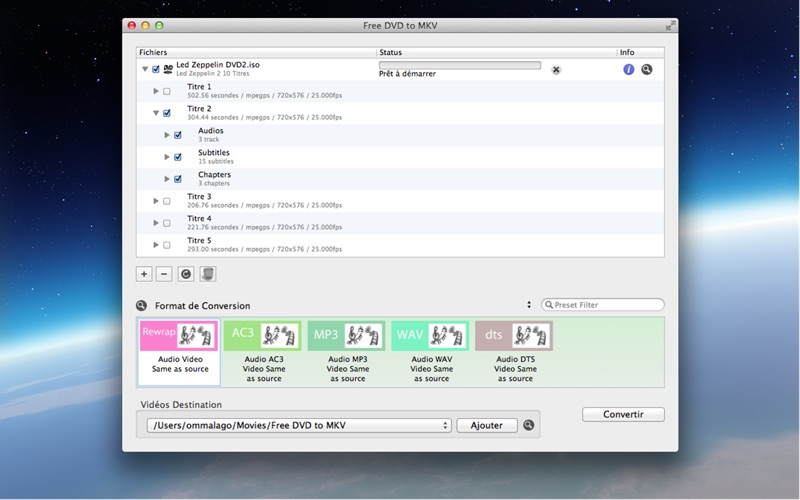Select the MP3 audio preset

[x=346, y=352]
